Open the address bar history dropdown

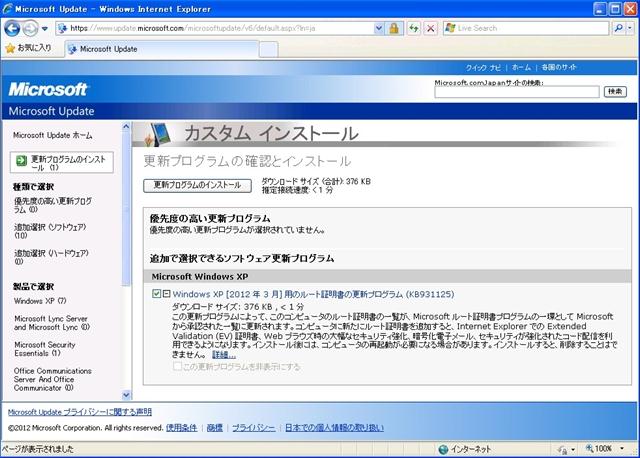tap(379, 28)
